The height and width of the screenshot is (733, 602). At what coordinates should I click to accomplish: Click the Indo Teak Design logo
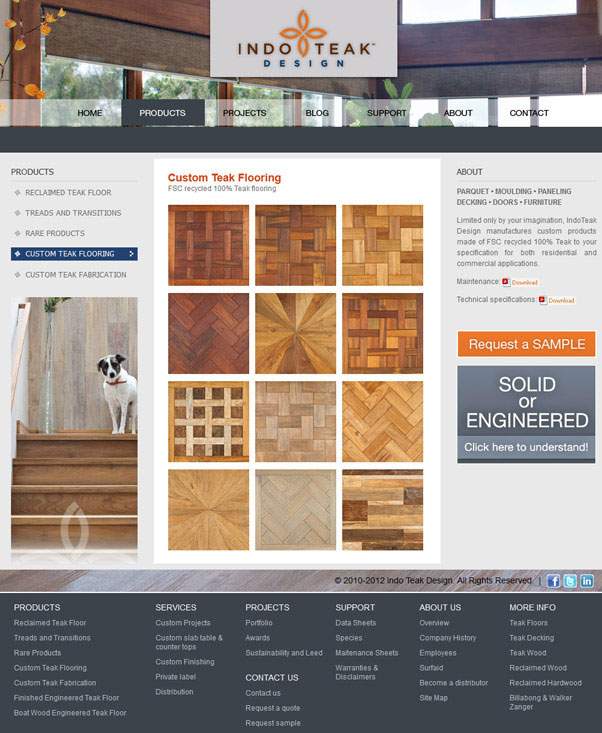coord(304,39)
